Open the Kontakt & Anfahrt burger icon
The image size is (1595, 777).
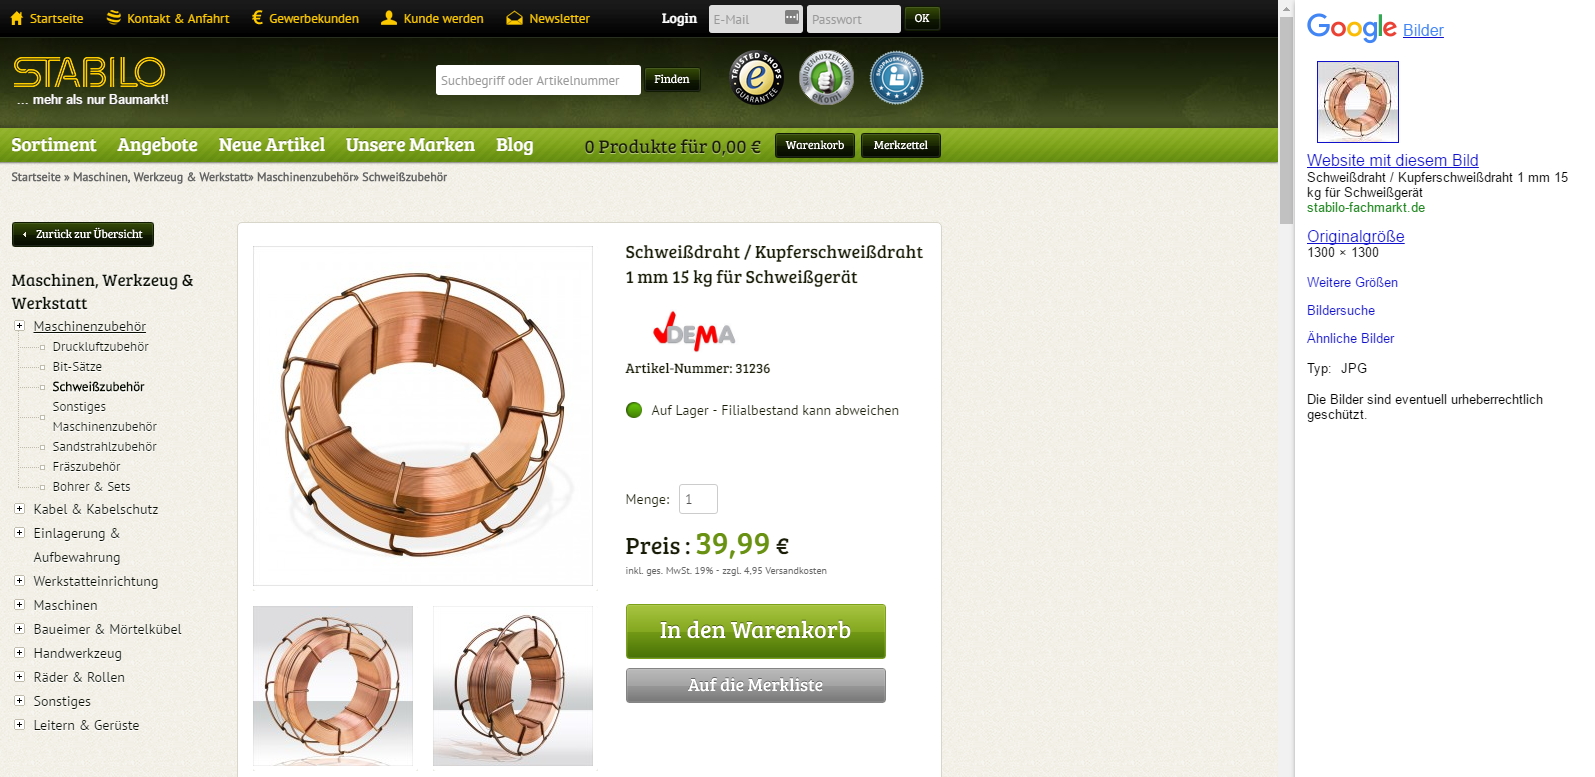click(114, 18)
